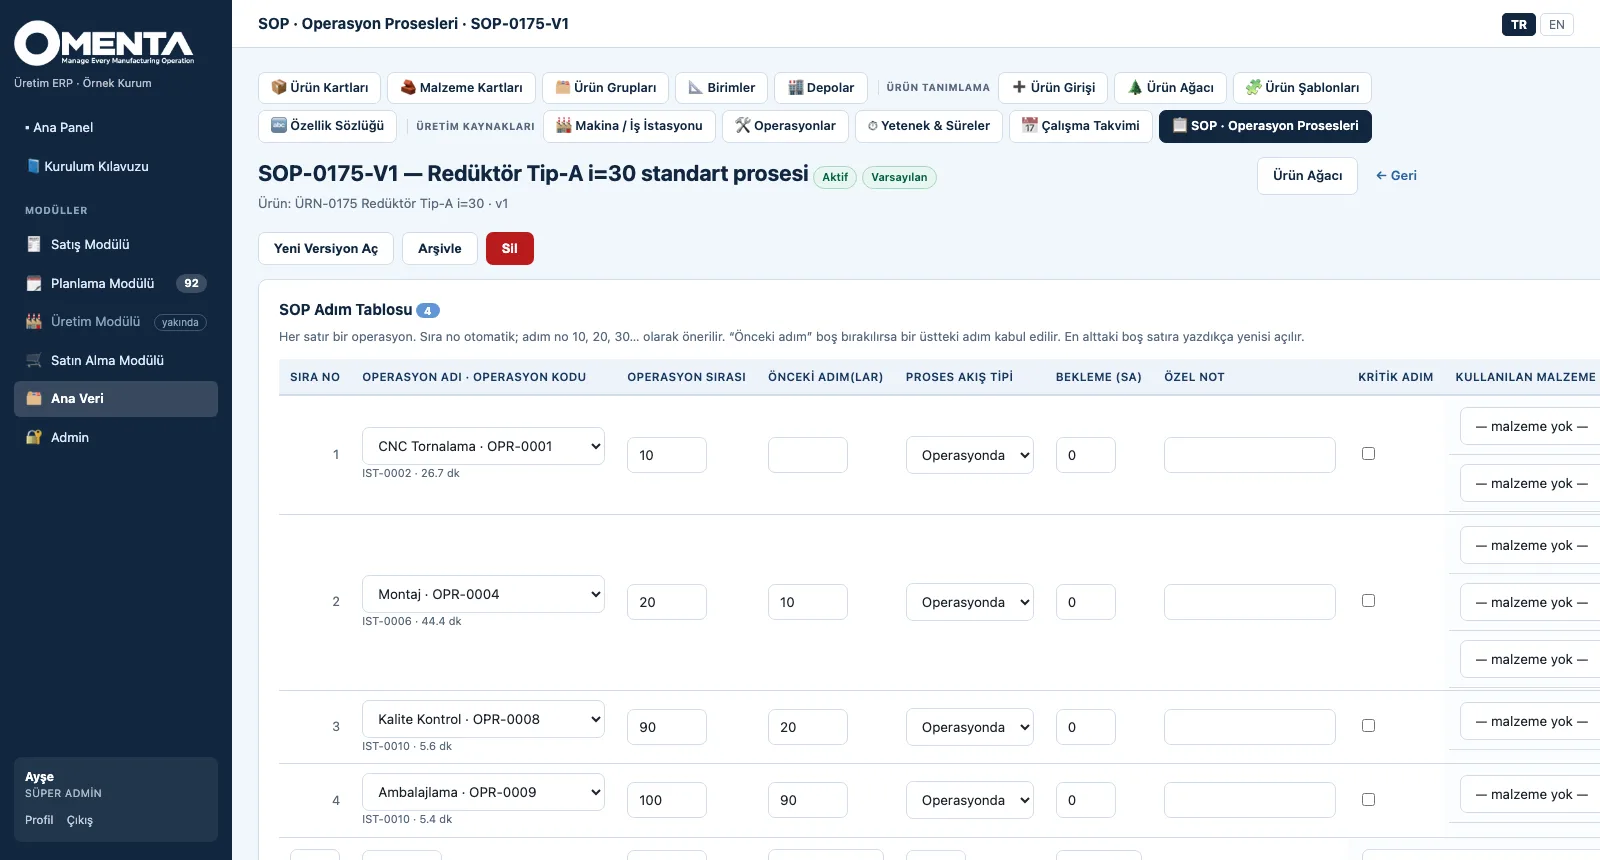Click the Admin lock icon
Viewport: 1600px width, 860px height.
point(34,438)
